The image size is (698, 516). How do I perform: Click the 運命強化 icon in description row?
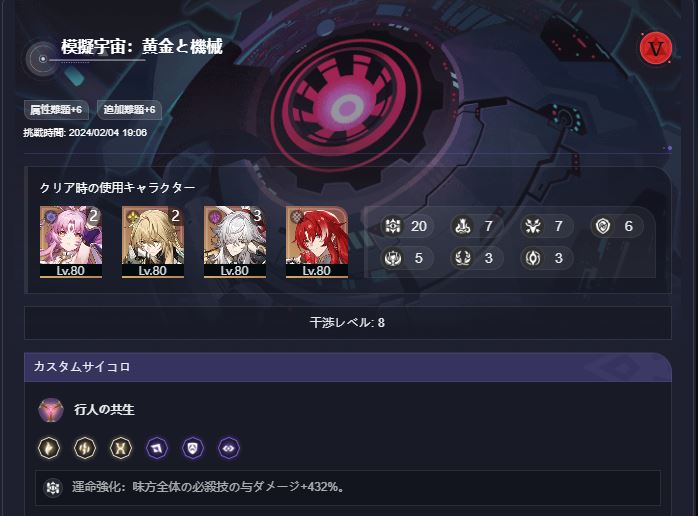(53, 487)
